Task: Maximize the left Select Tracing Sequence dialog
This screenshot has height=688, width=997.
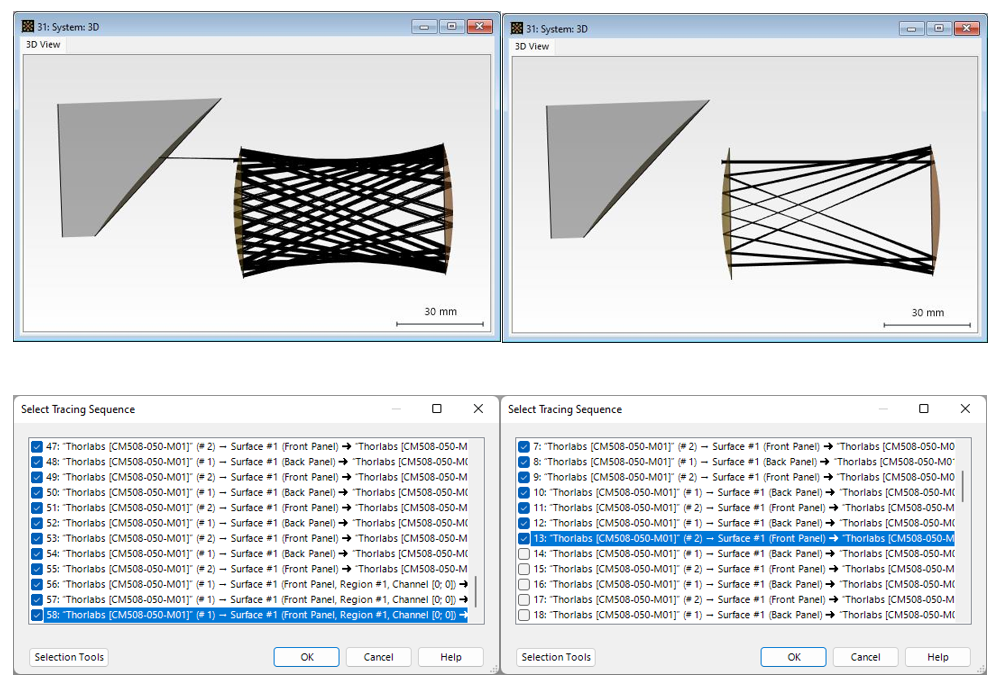Action: (x=437, y=409)
